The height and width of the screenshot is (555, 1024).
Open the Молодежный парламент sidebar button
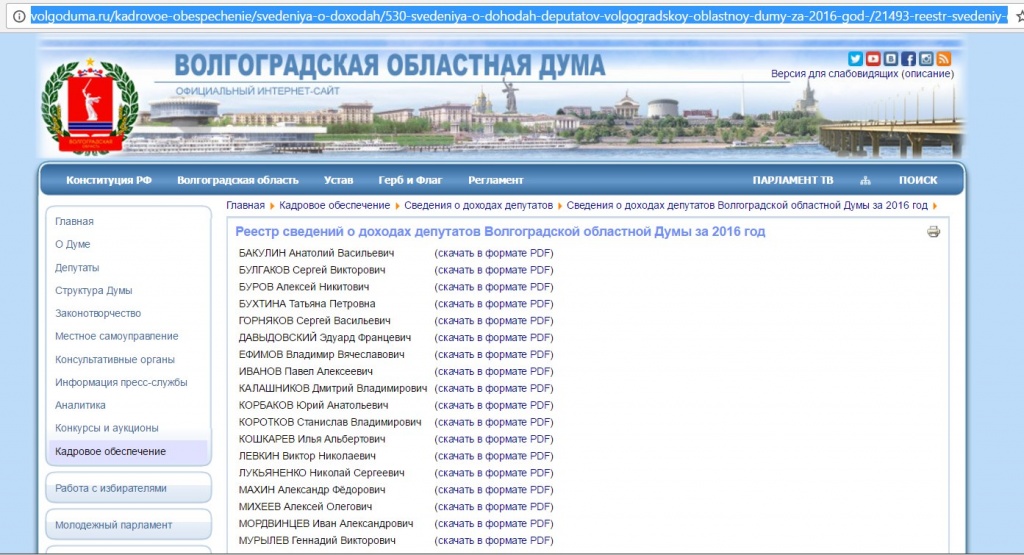click(129, 524)
